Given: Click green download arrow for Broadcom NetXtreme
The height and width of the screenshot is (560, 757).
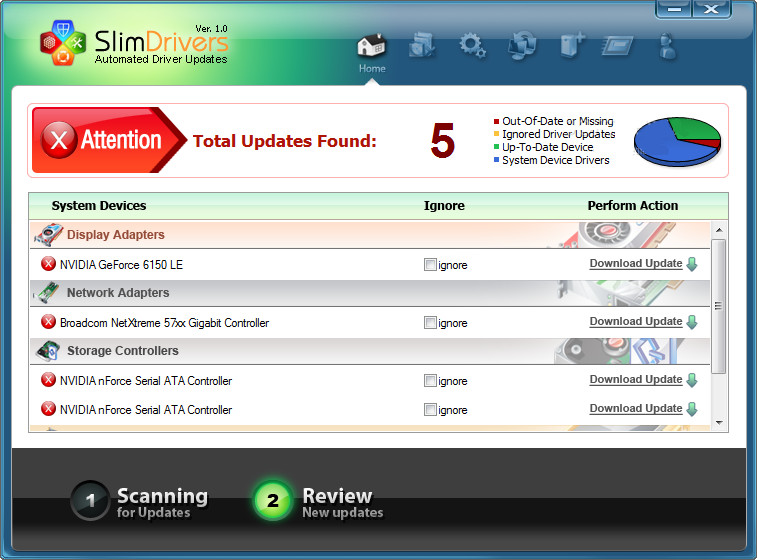Looking at the screenshot, I should (692, 322).
